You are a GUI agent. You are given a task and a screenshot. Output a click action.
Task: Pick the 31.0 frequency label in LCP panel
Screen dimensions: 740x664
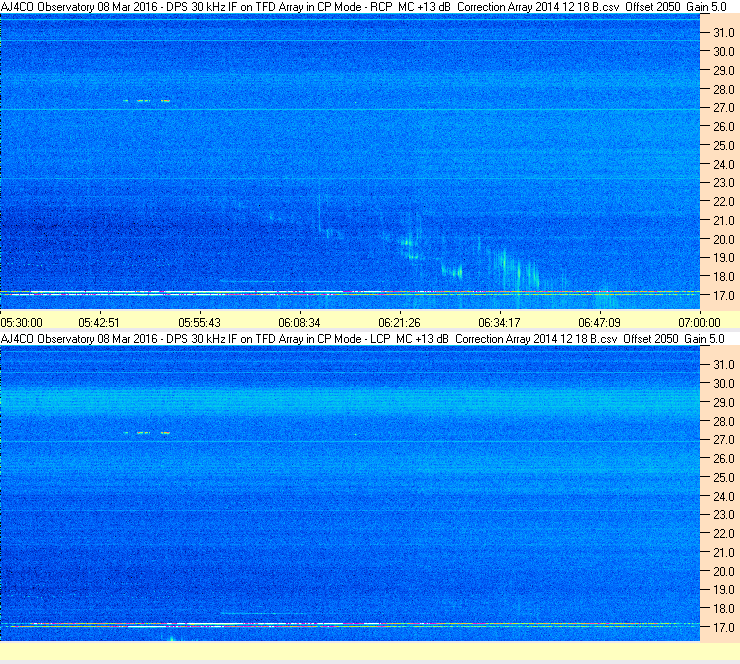point(723,365)
